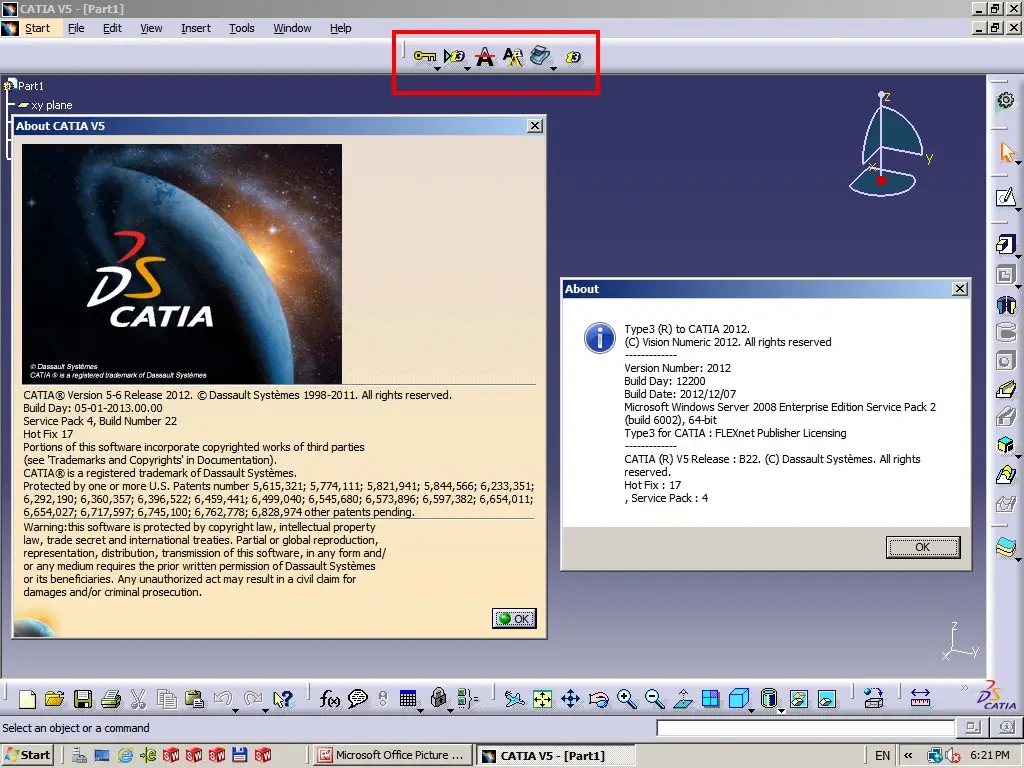Image resolution: width=1024 pixels, height=768 pixels.
Task: Open the Formula f(x) tool
Action: click(330, 699)
